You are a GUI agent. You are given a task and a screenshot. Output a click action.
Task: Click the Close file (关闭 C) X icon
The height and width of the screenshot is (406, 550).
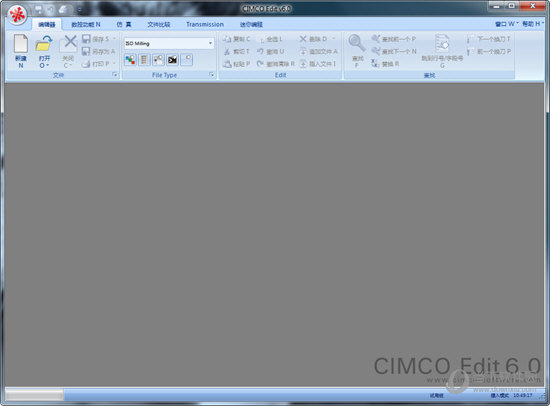point(69,44)
